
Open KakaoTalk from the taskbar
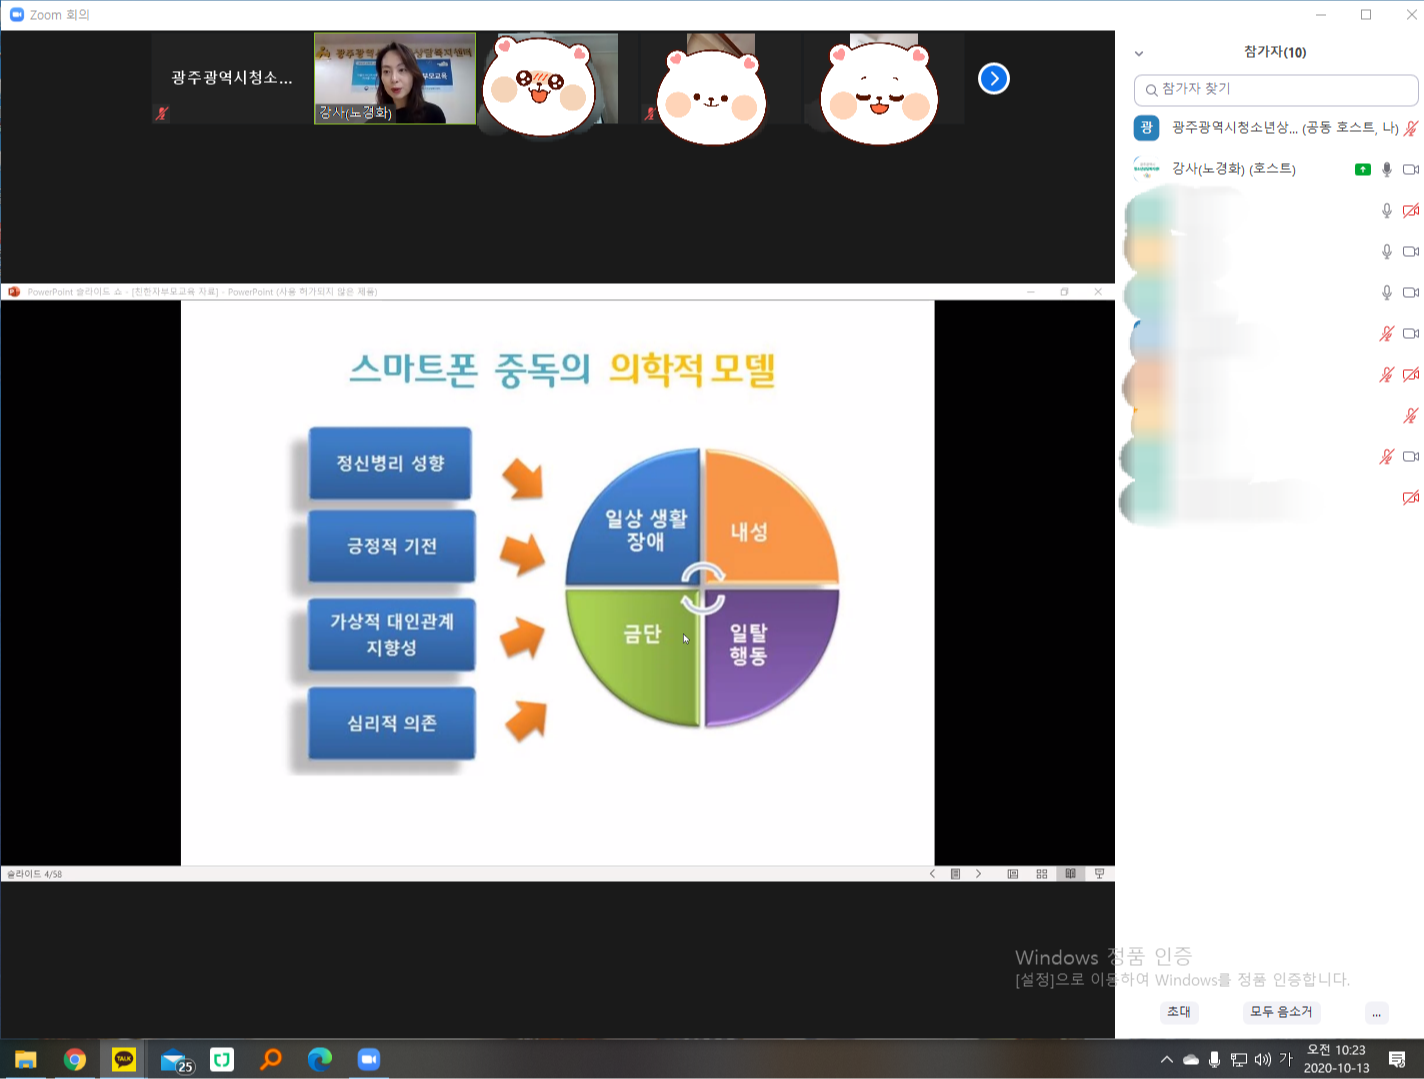[124, 1059]
